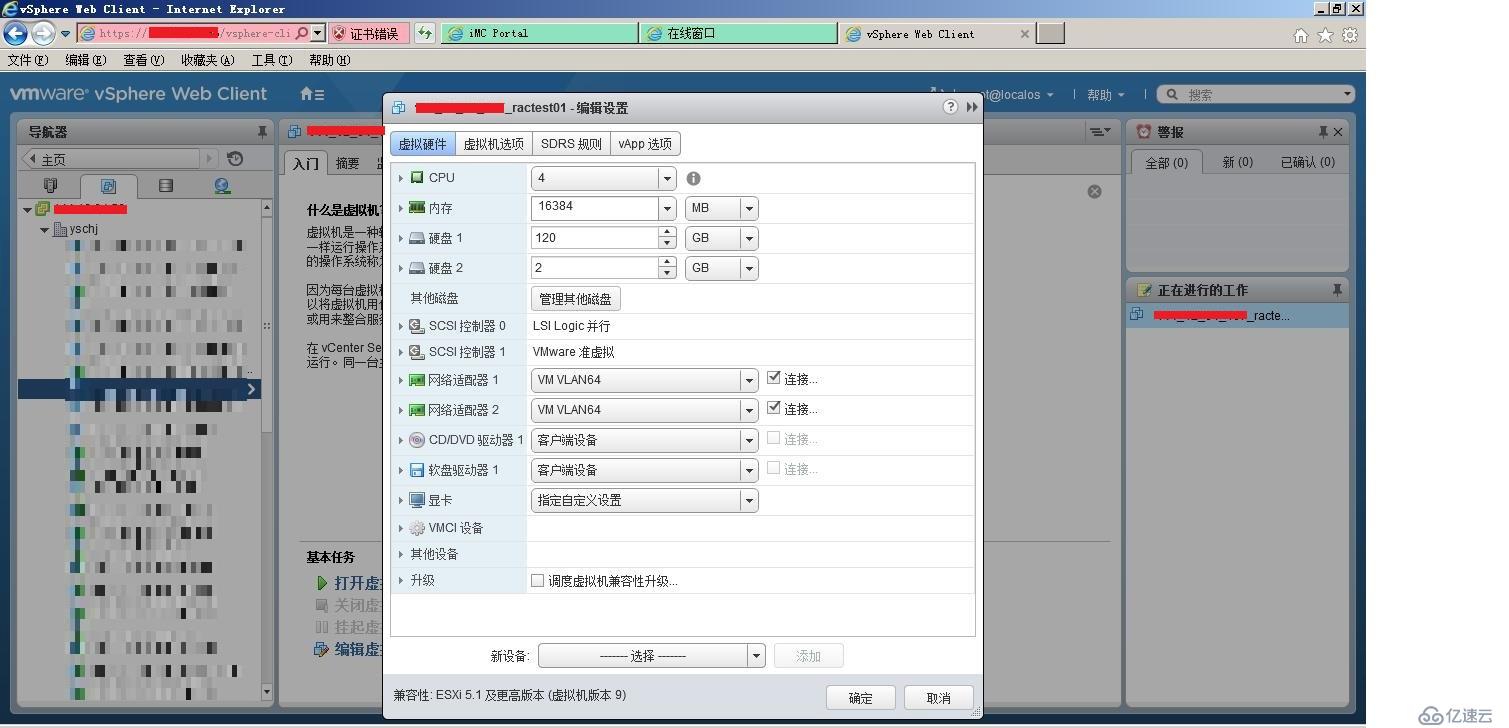Select the Hosts and Clusters navigator icon
This screenshot has width=1509, height=728.
coord(51,186)
